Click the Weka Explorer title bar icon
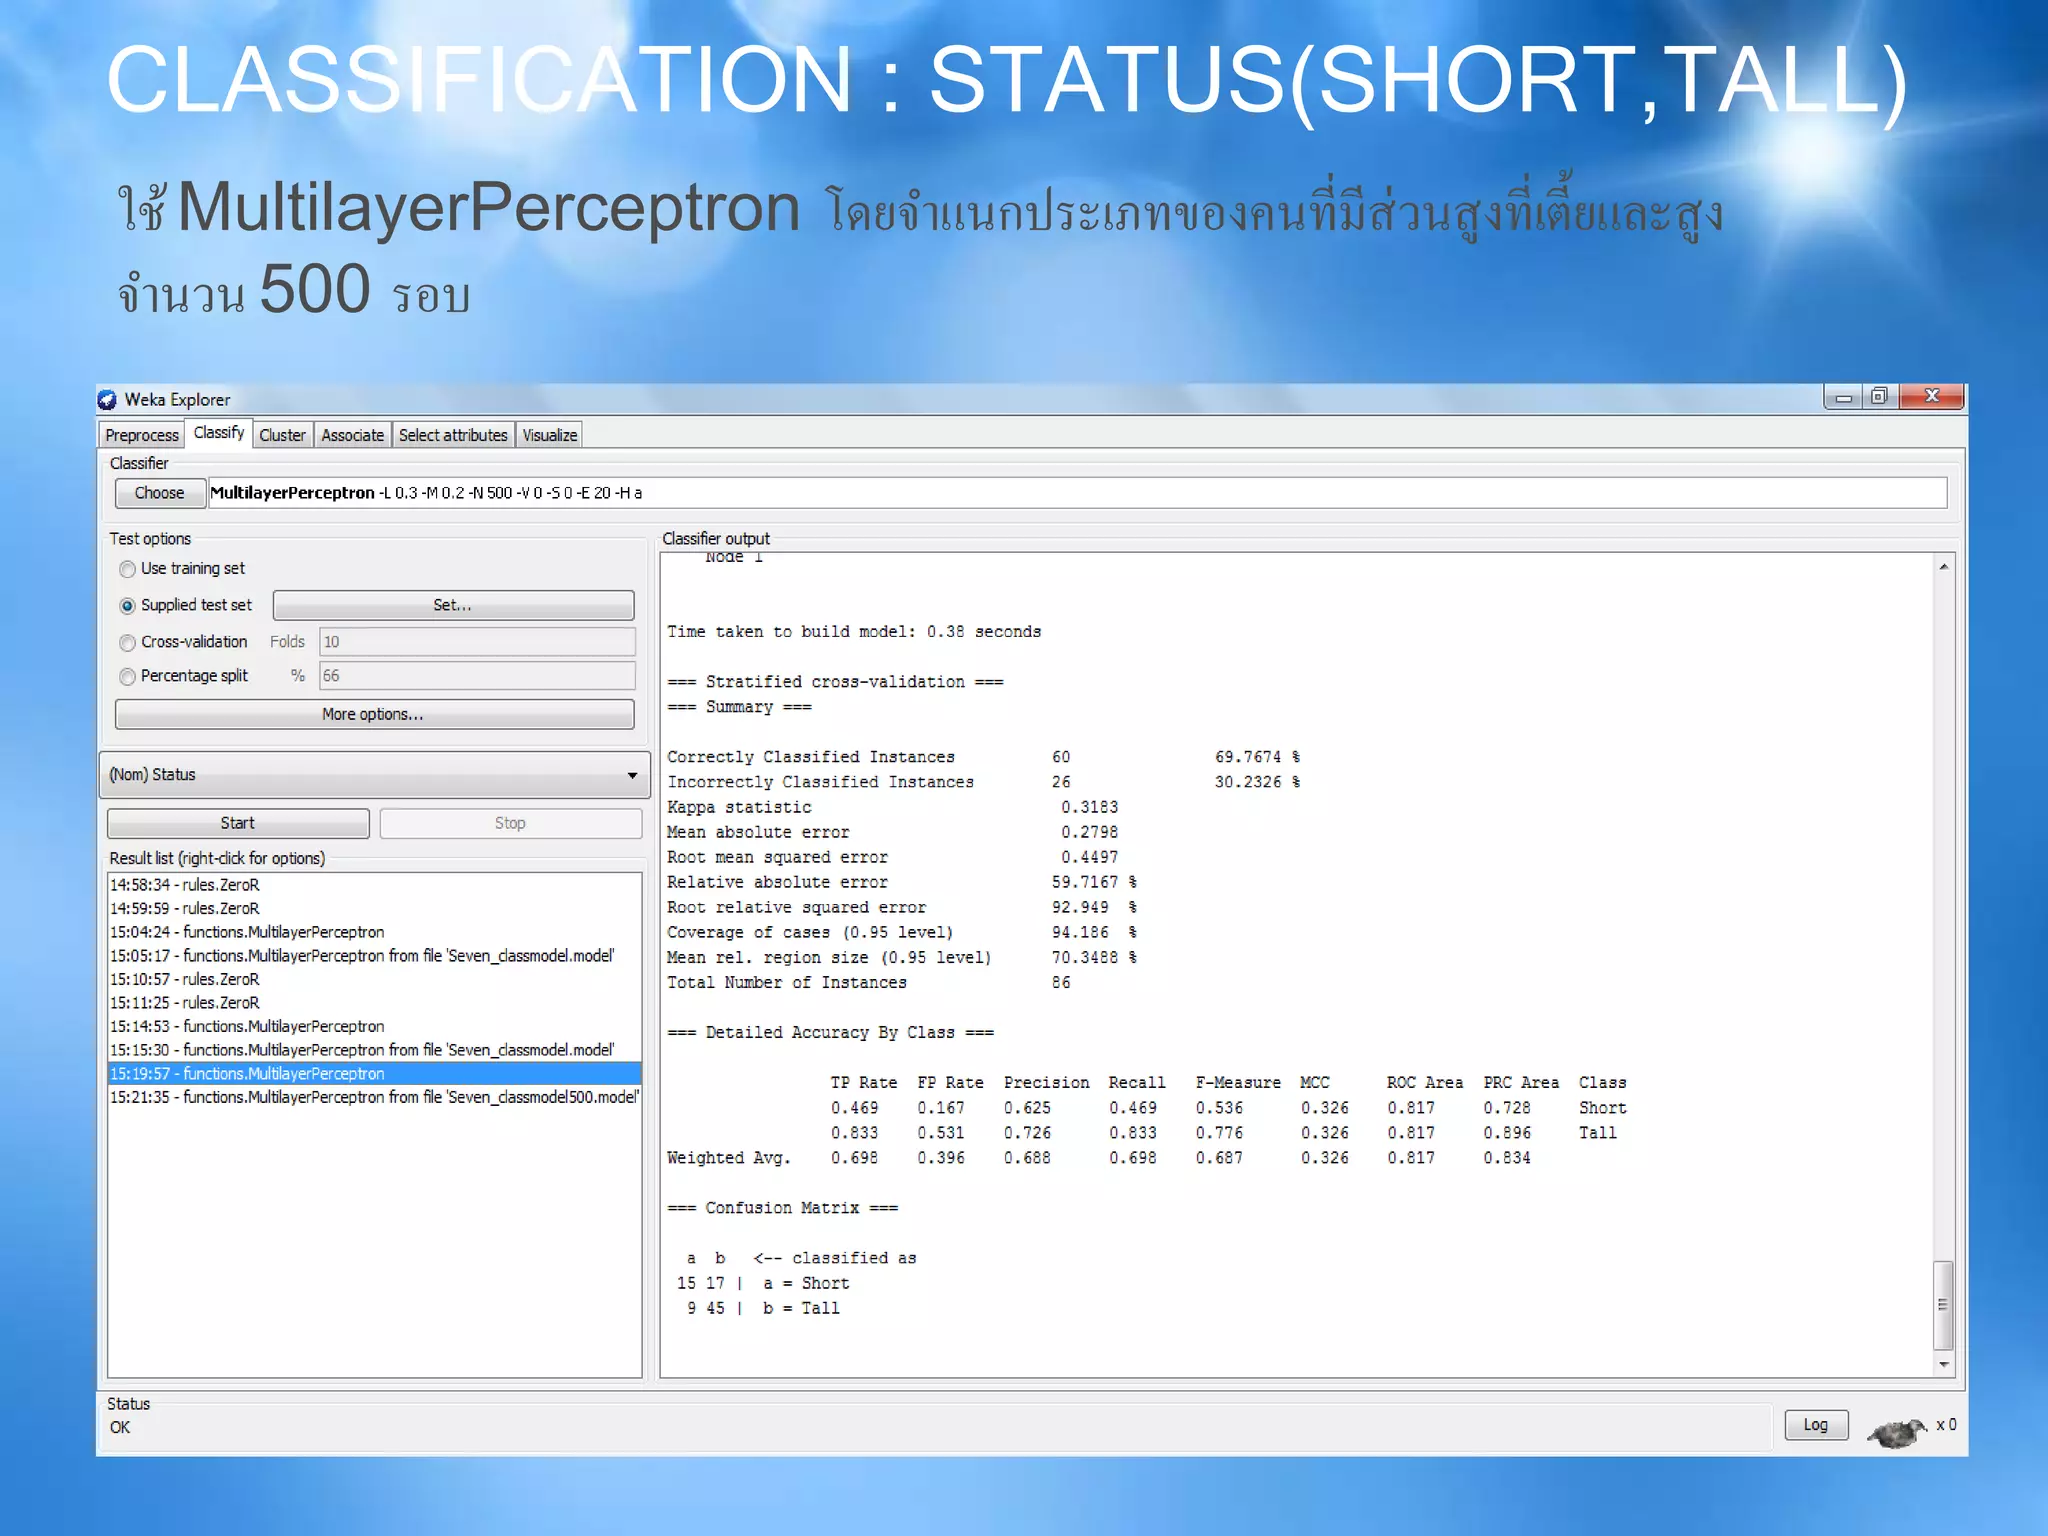This screenshot has width=2048, height=1536. click(x=107, y=400)
